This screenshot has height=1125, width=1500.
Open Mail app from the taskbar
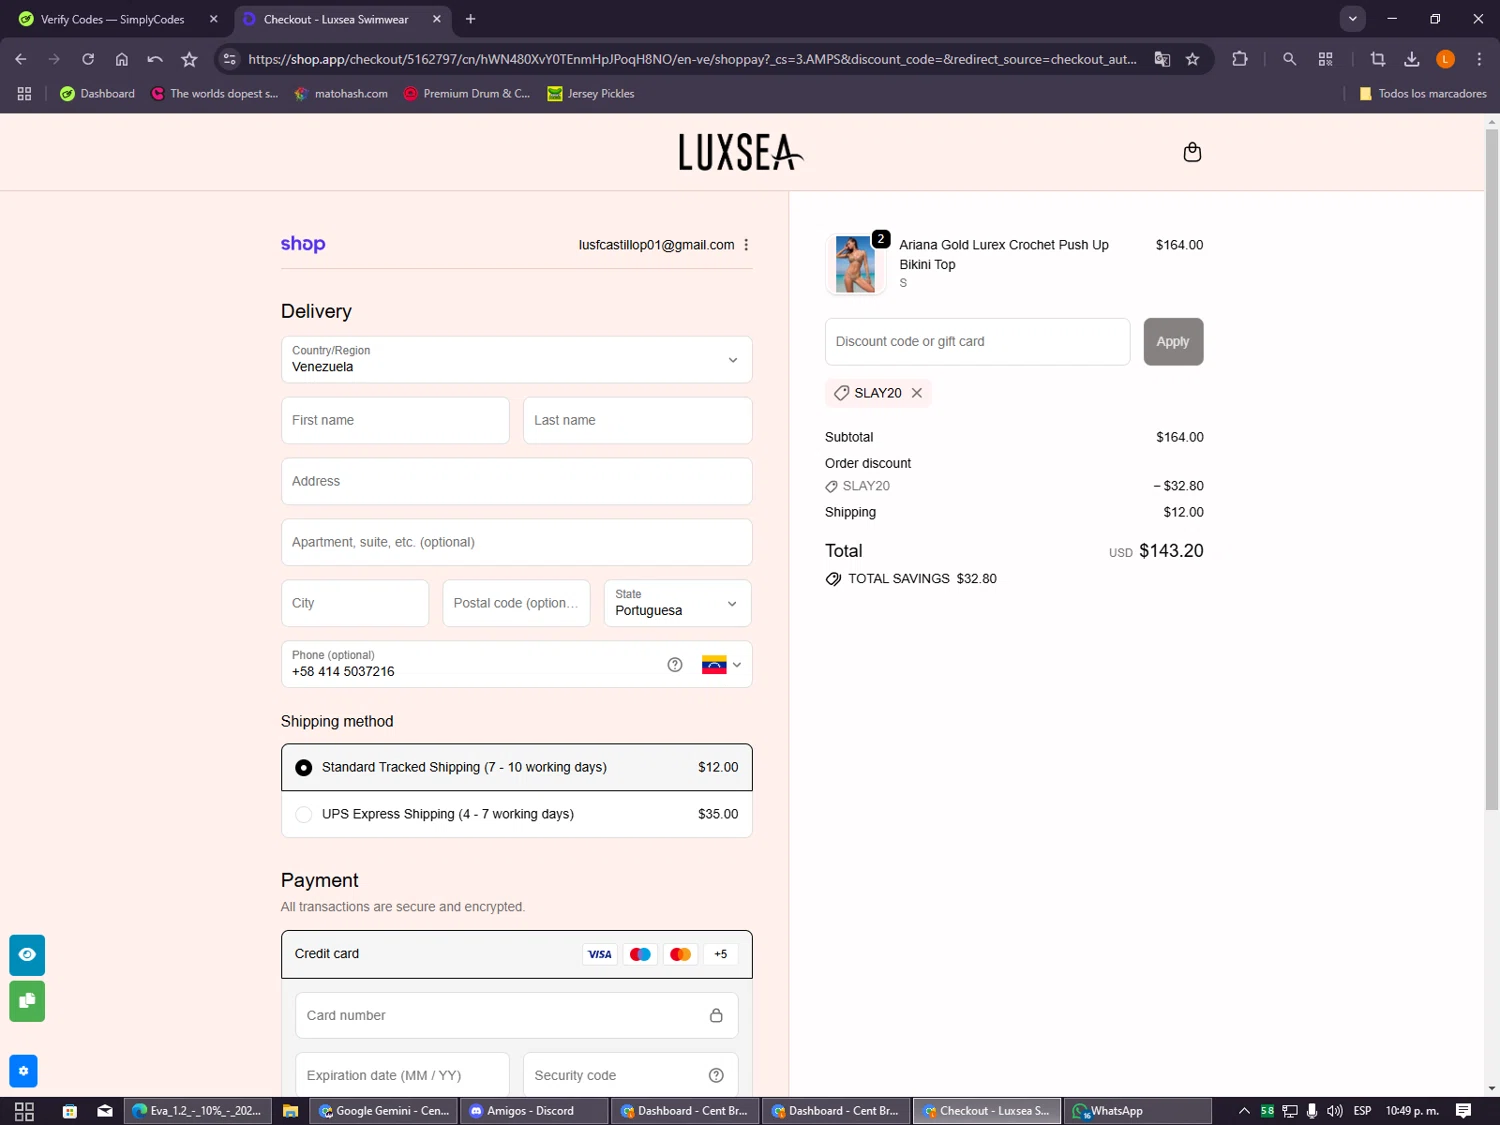pos(105,1111)
